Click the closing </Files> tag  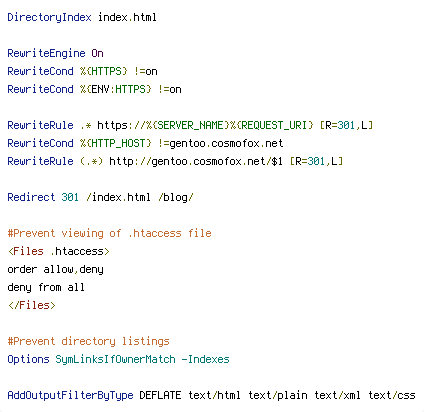[32, 305]
